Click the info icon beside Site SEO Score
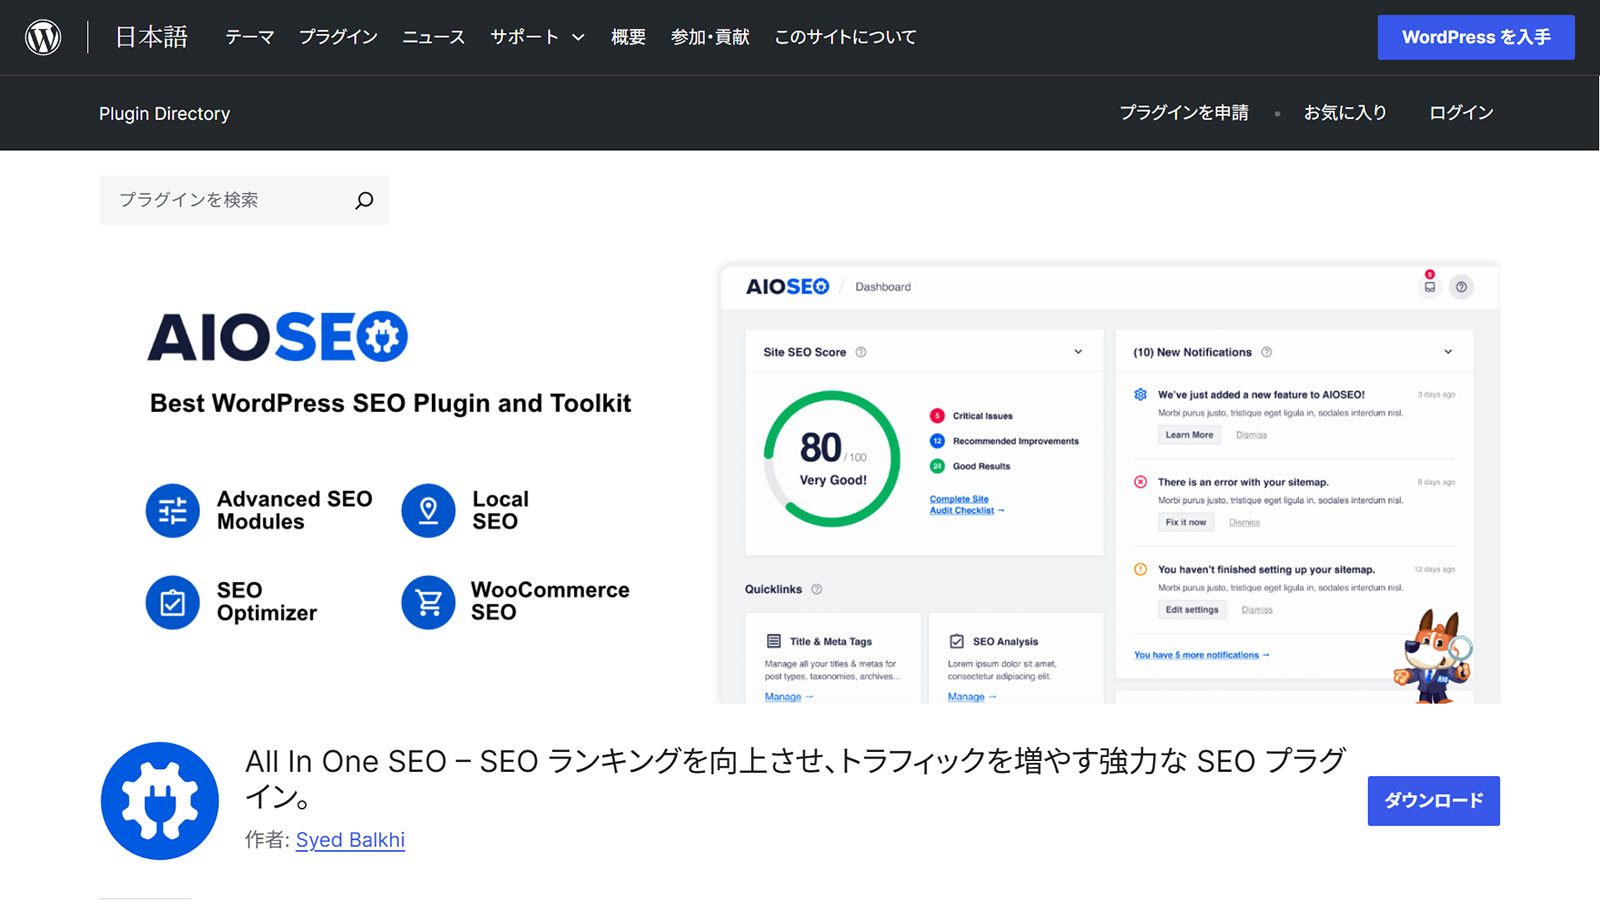This screenshot has width=1600, height=900. (x=861, y=352)
